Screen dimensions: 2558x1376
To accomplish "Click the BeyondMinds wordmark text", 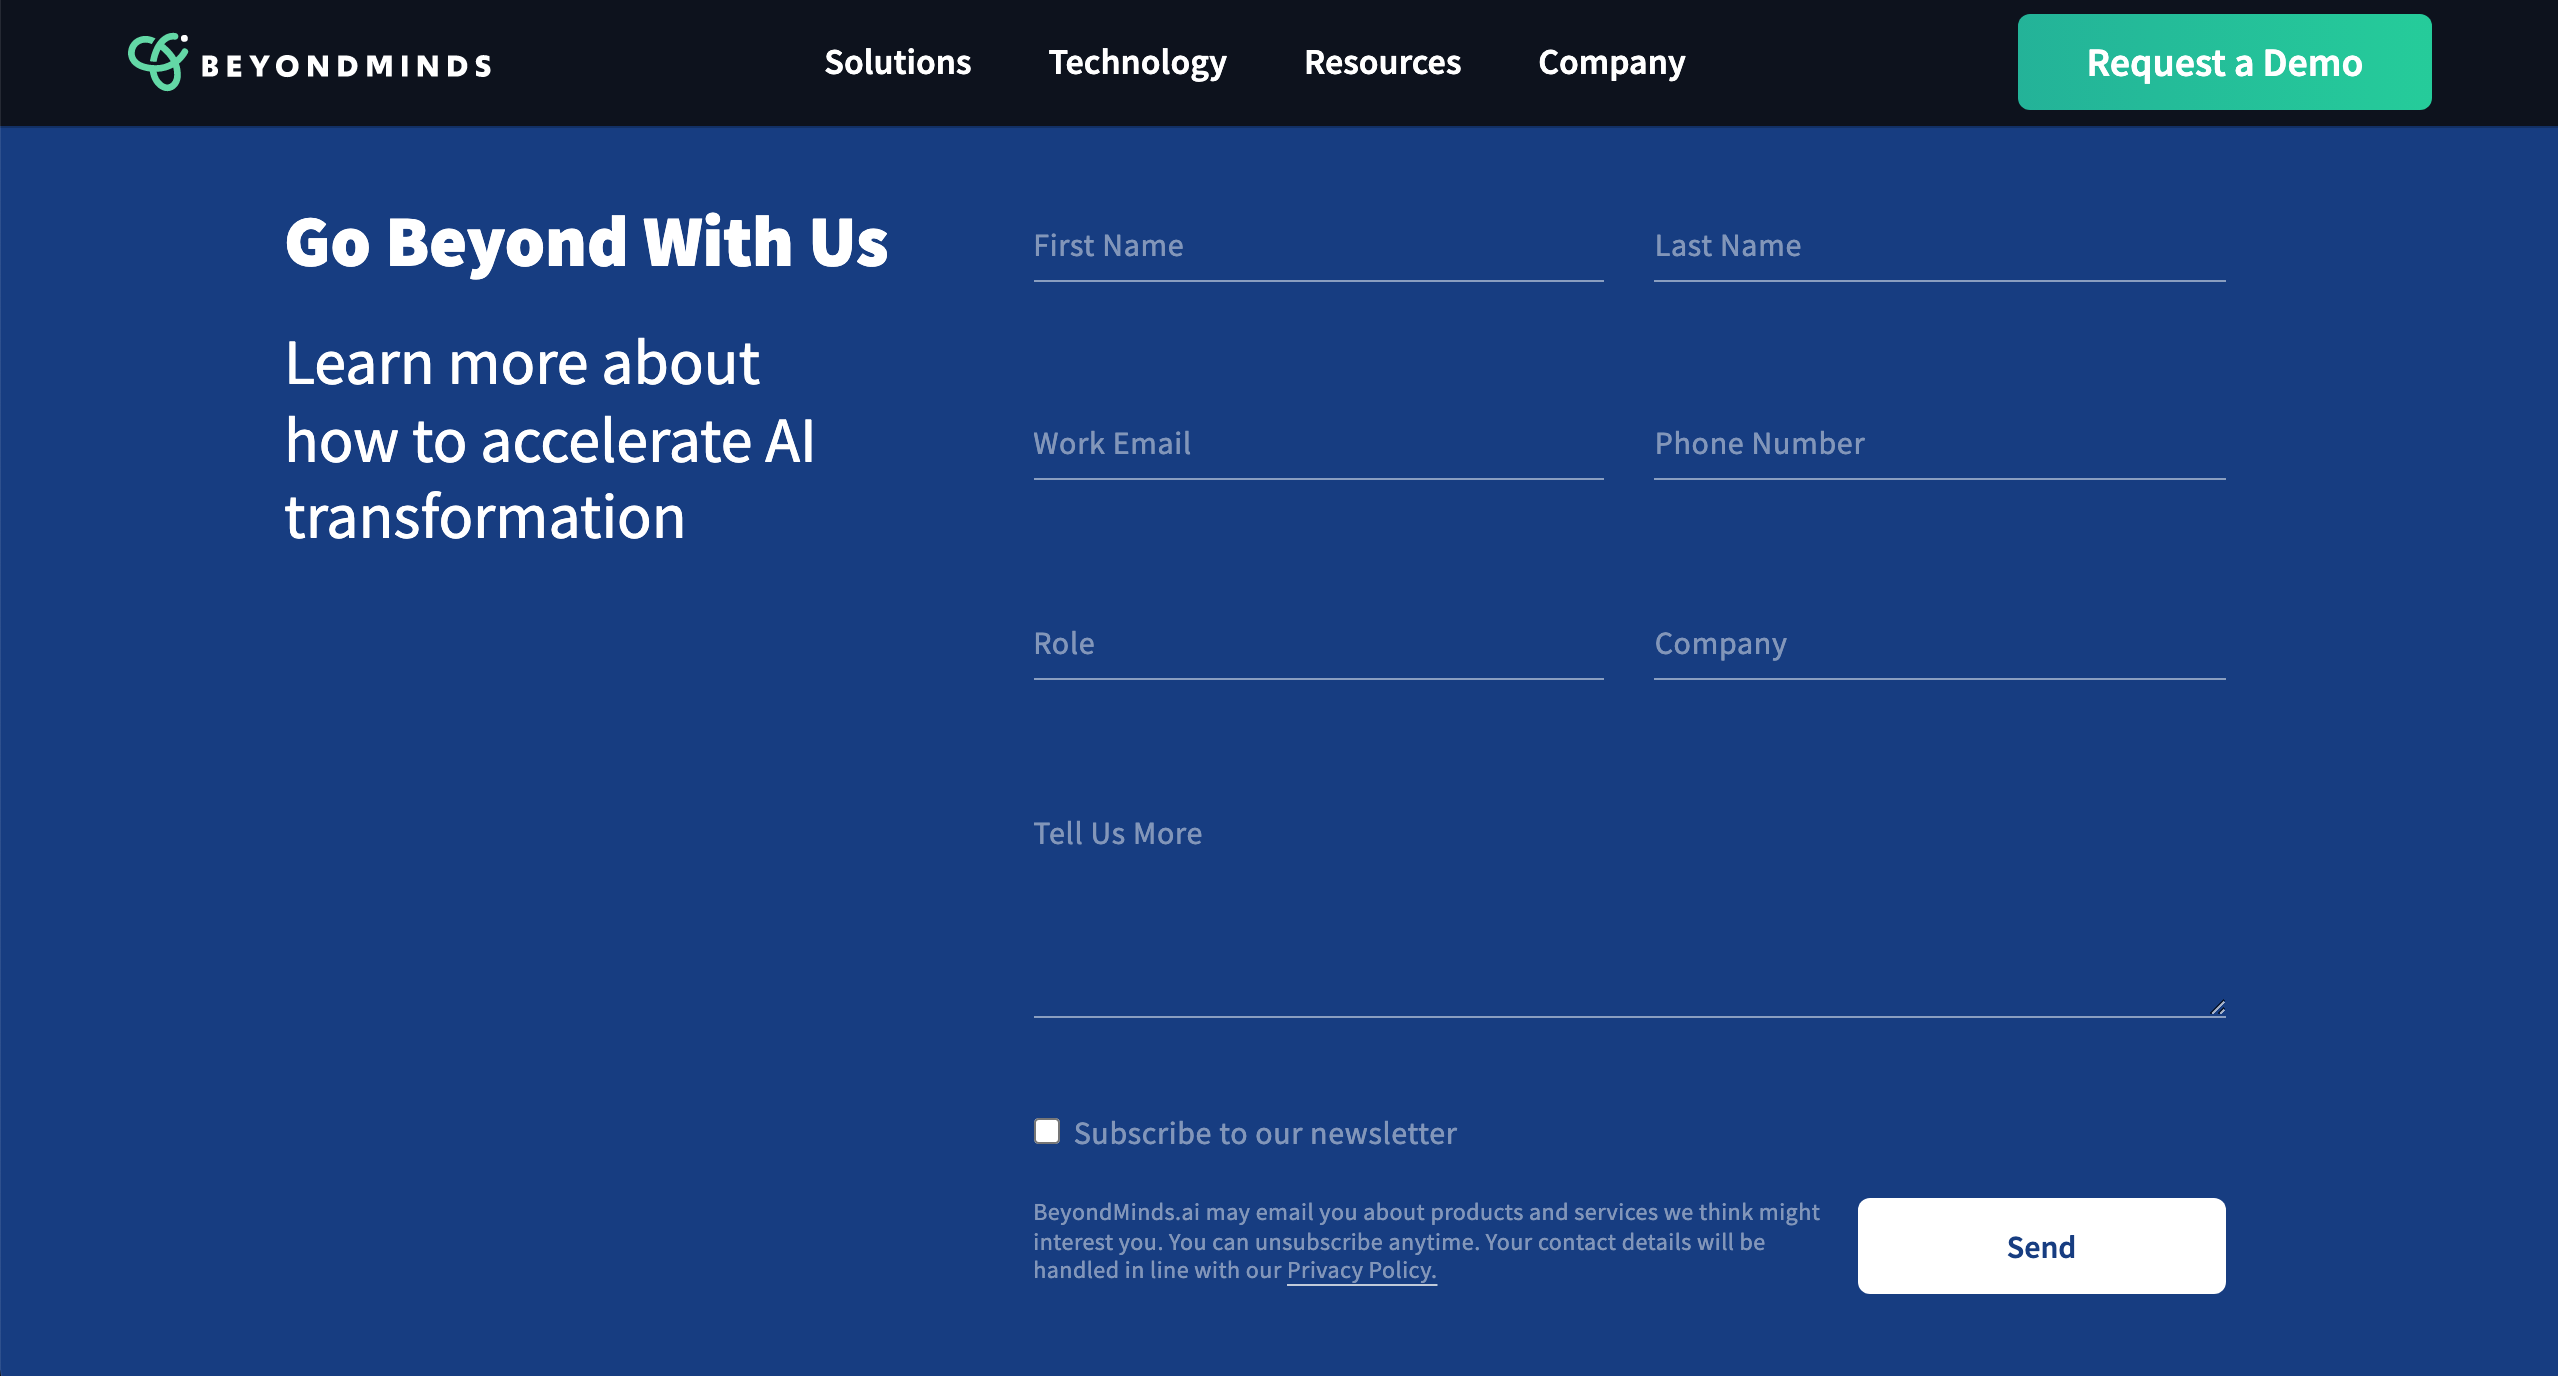I will 346,66.
